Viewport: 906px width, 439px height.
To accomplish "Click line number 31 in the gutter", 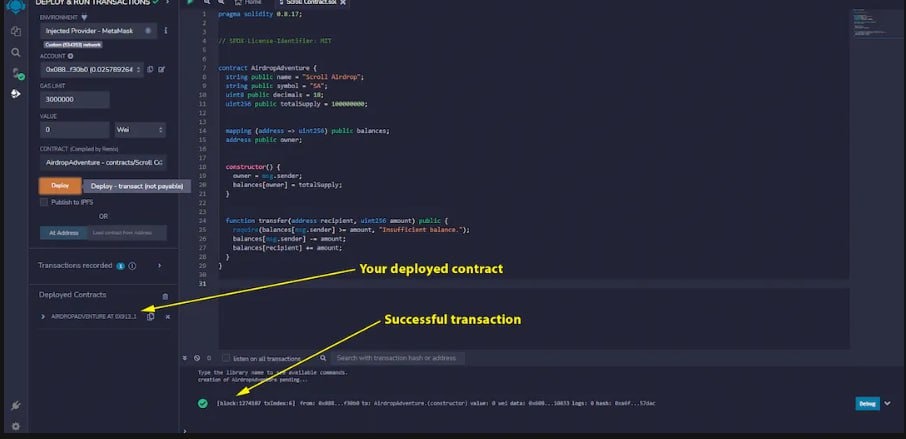I will 202,284.
